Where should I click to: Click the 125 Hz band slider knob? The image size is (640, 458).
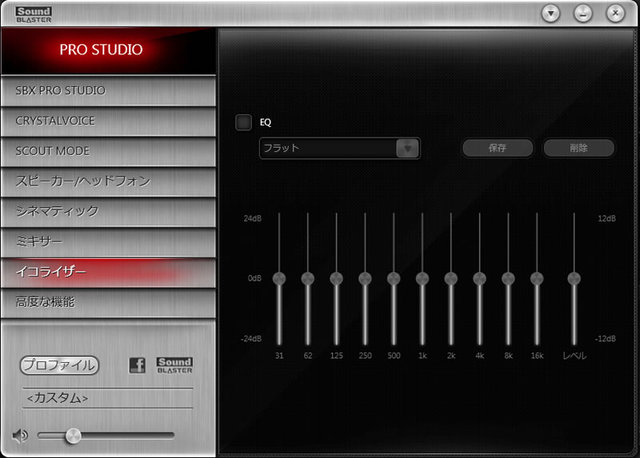click(x=336, y=278)
